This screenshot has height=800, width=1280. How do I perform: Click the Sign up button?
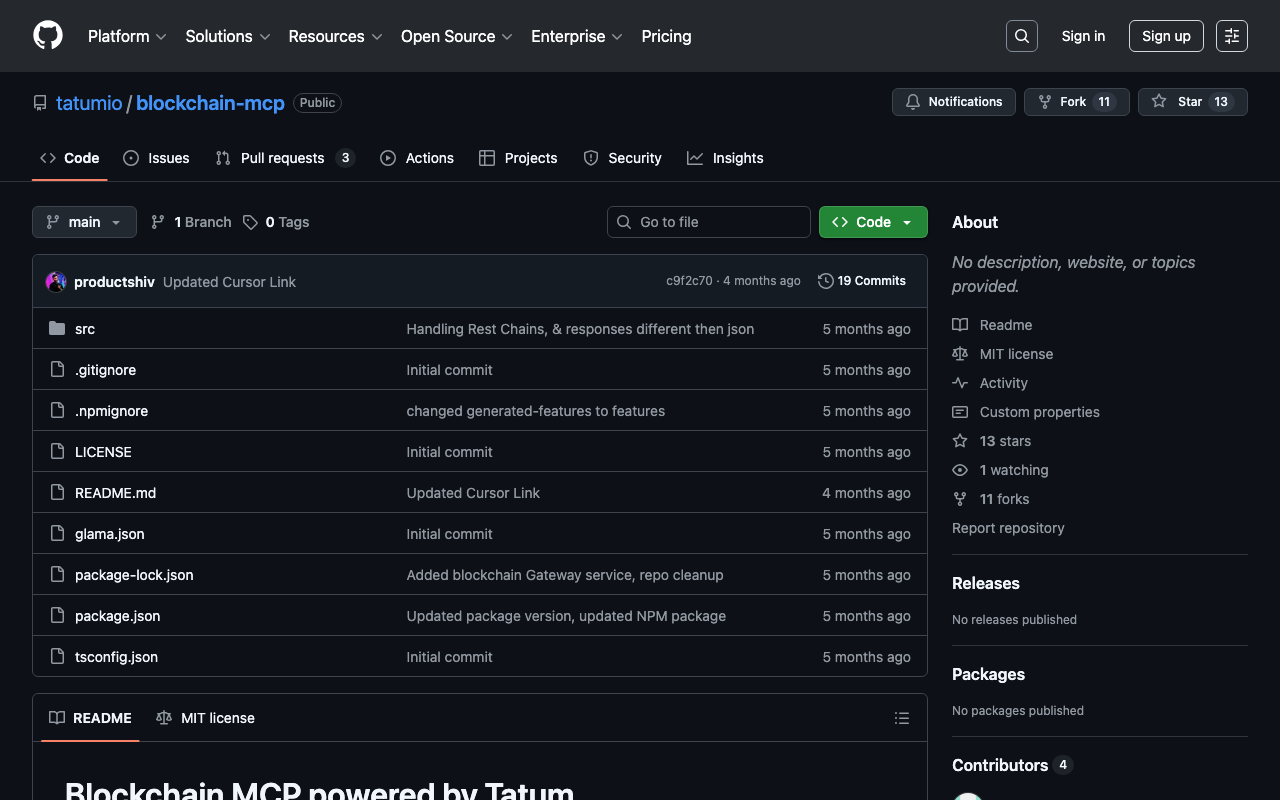tap(1165, 36)
